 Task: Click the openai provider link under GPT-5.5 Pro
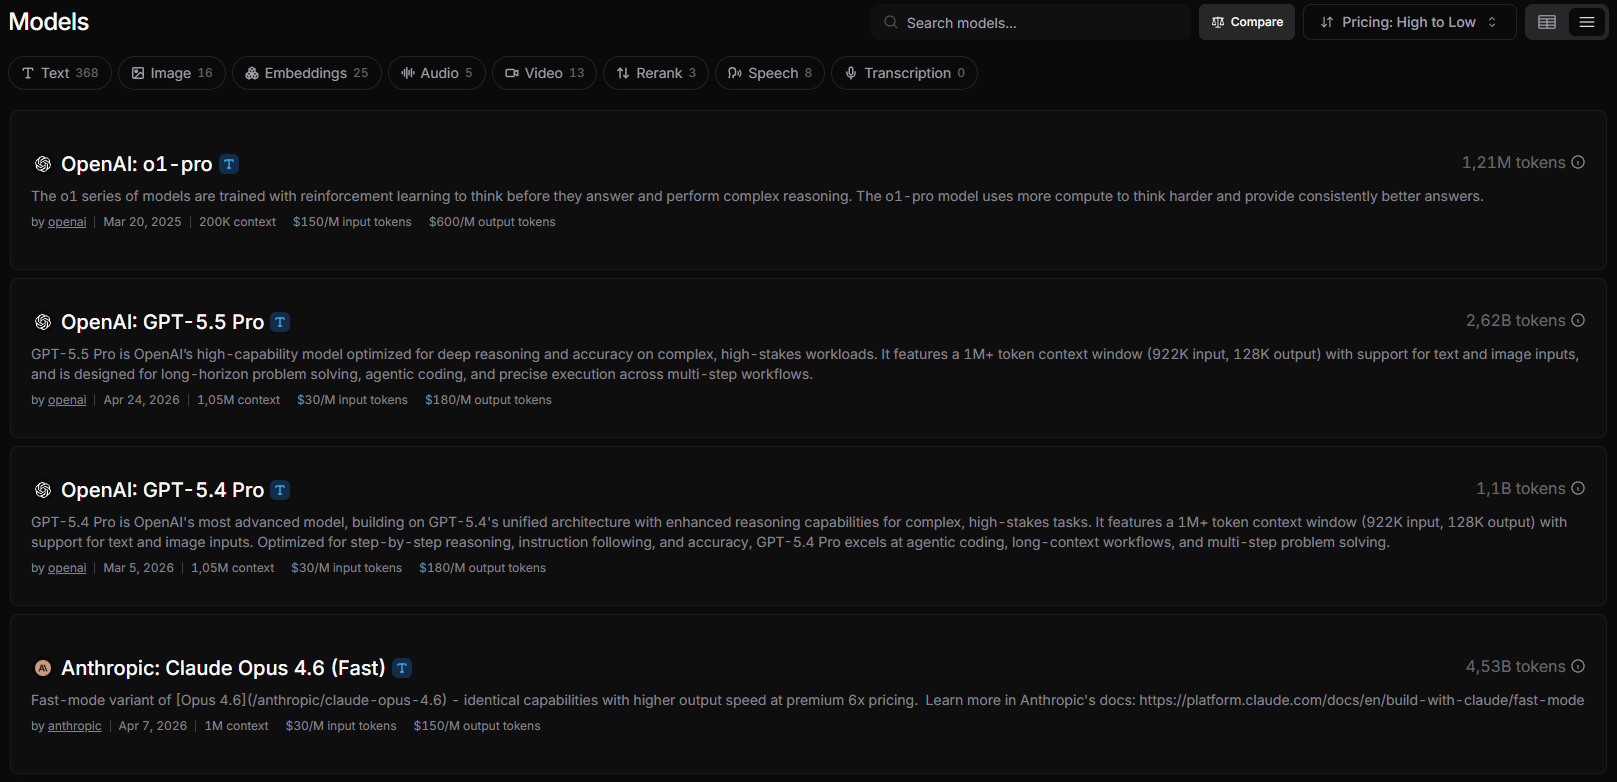[67, 400]
